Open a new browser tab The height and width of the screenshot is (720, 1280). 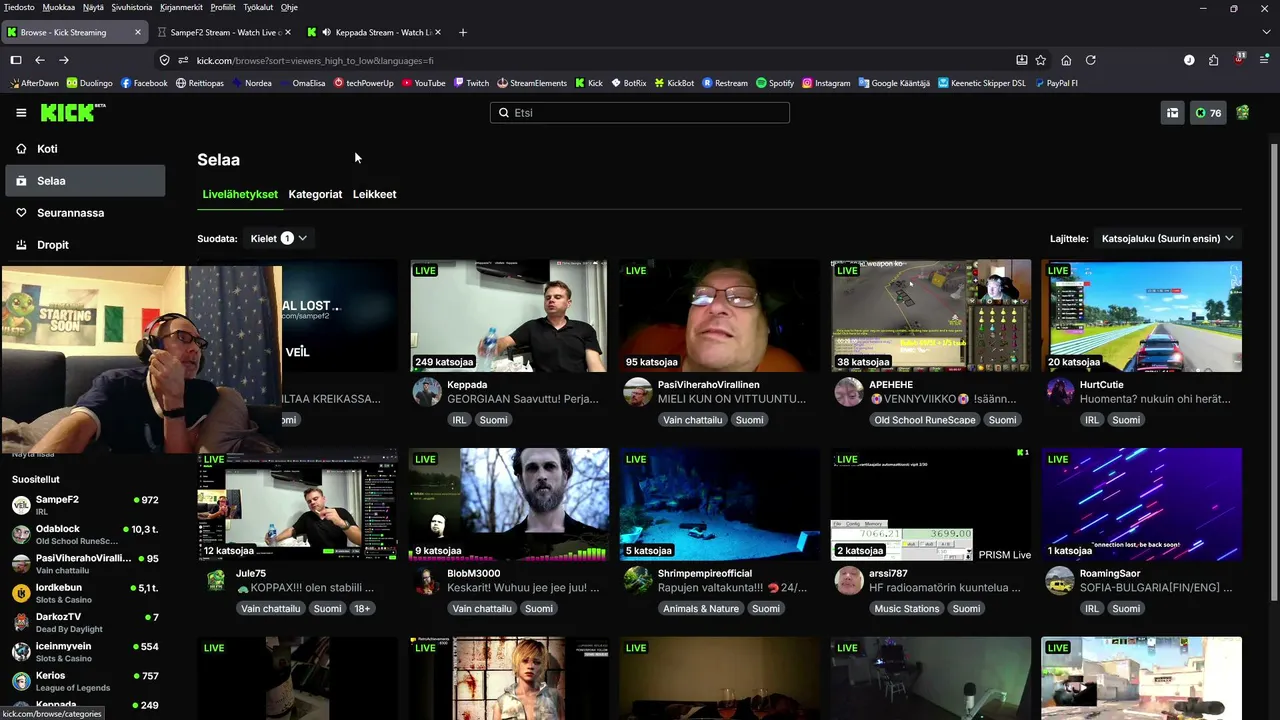[x=462, y=32]
